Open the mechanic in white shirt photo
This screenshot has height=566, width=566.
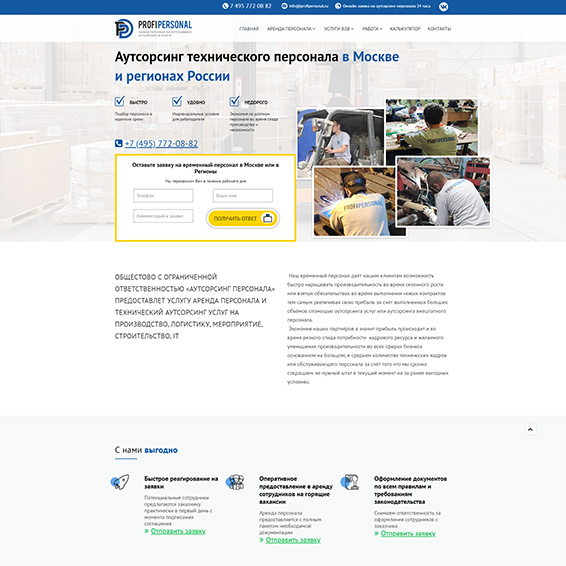444,192
